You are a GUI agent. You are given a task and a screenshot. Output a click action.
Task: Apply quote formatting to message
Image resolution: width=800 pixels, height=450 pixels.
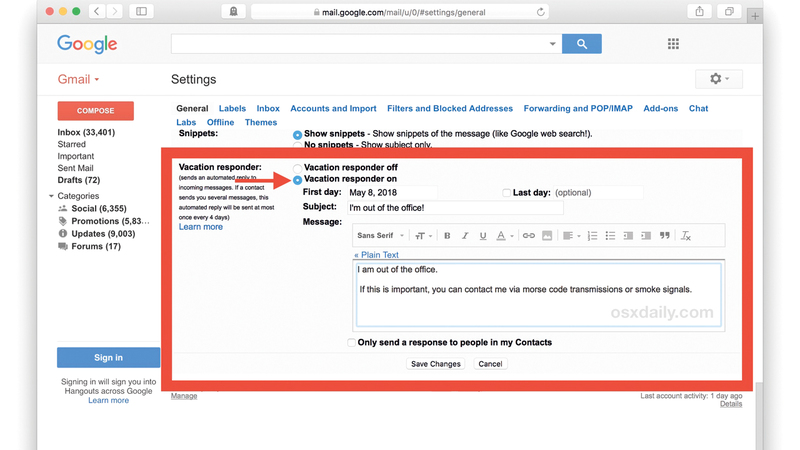tap(664, 236)
